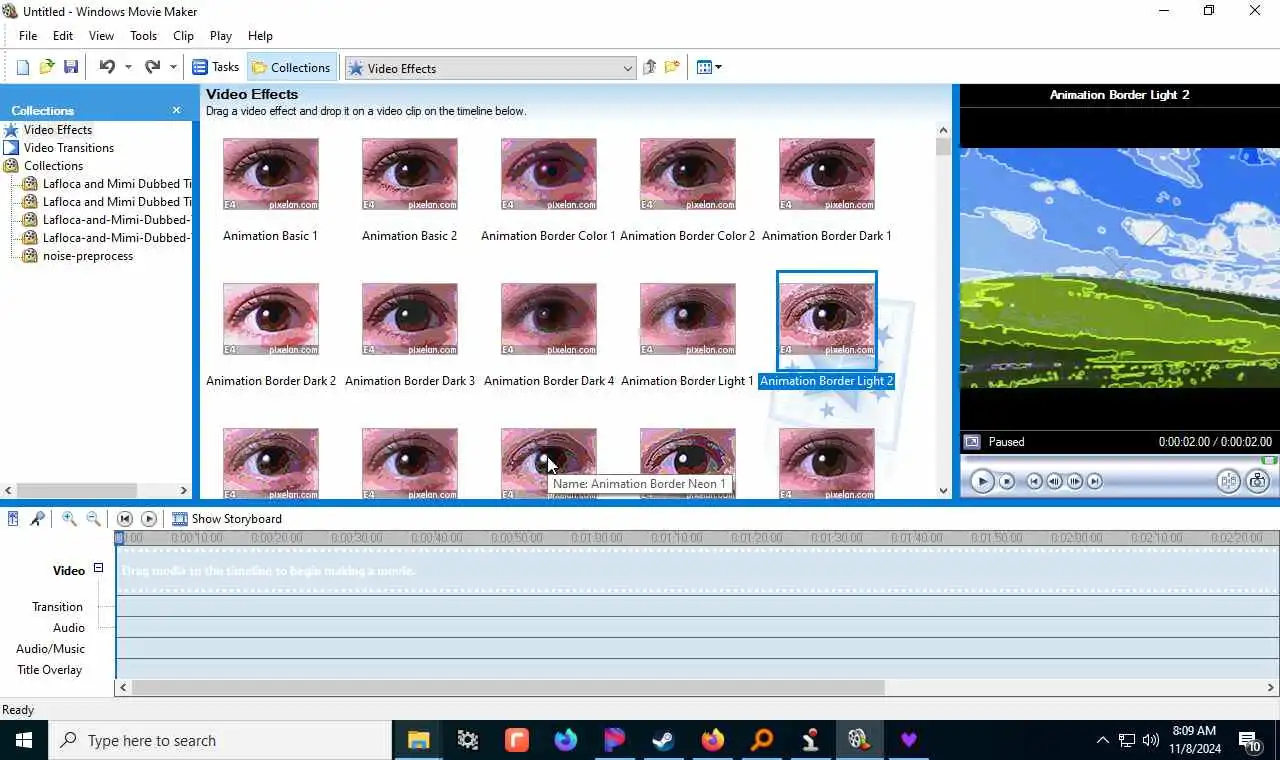Select Video Effects in the collections tree
The image size is (1280, 760).
57,129
